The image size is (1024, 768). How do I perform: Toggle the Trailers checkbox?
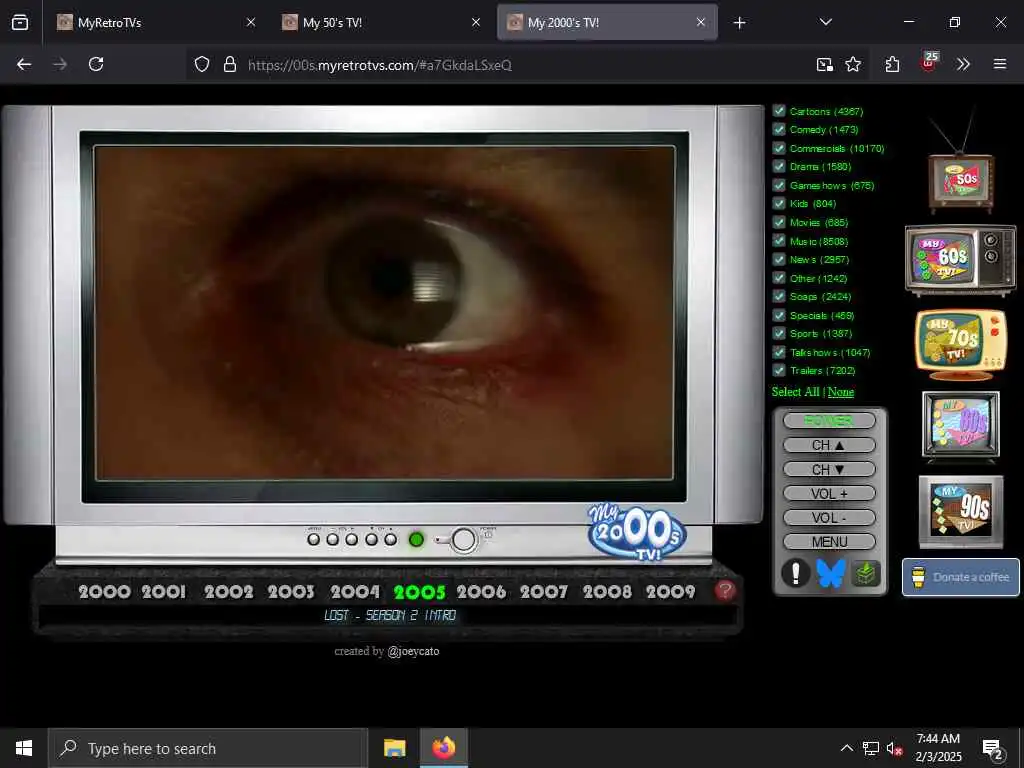(x=779, y=370)
